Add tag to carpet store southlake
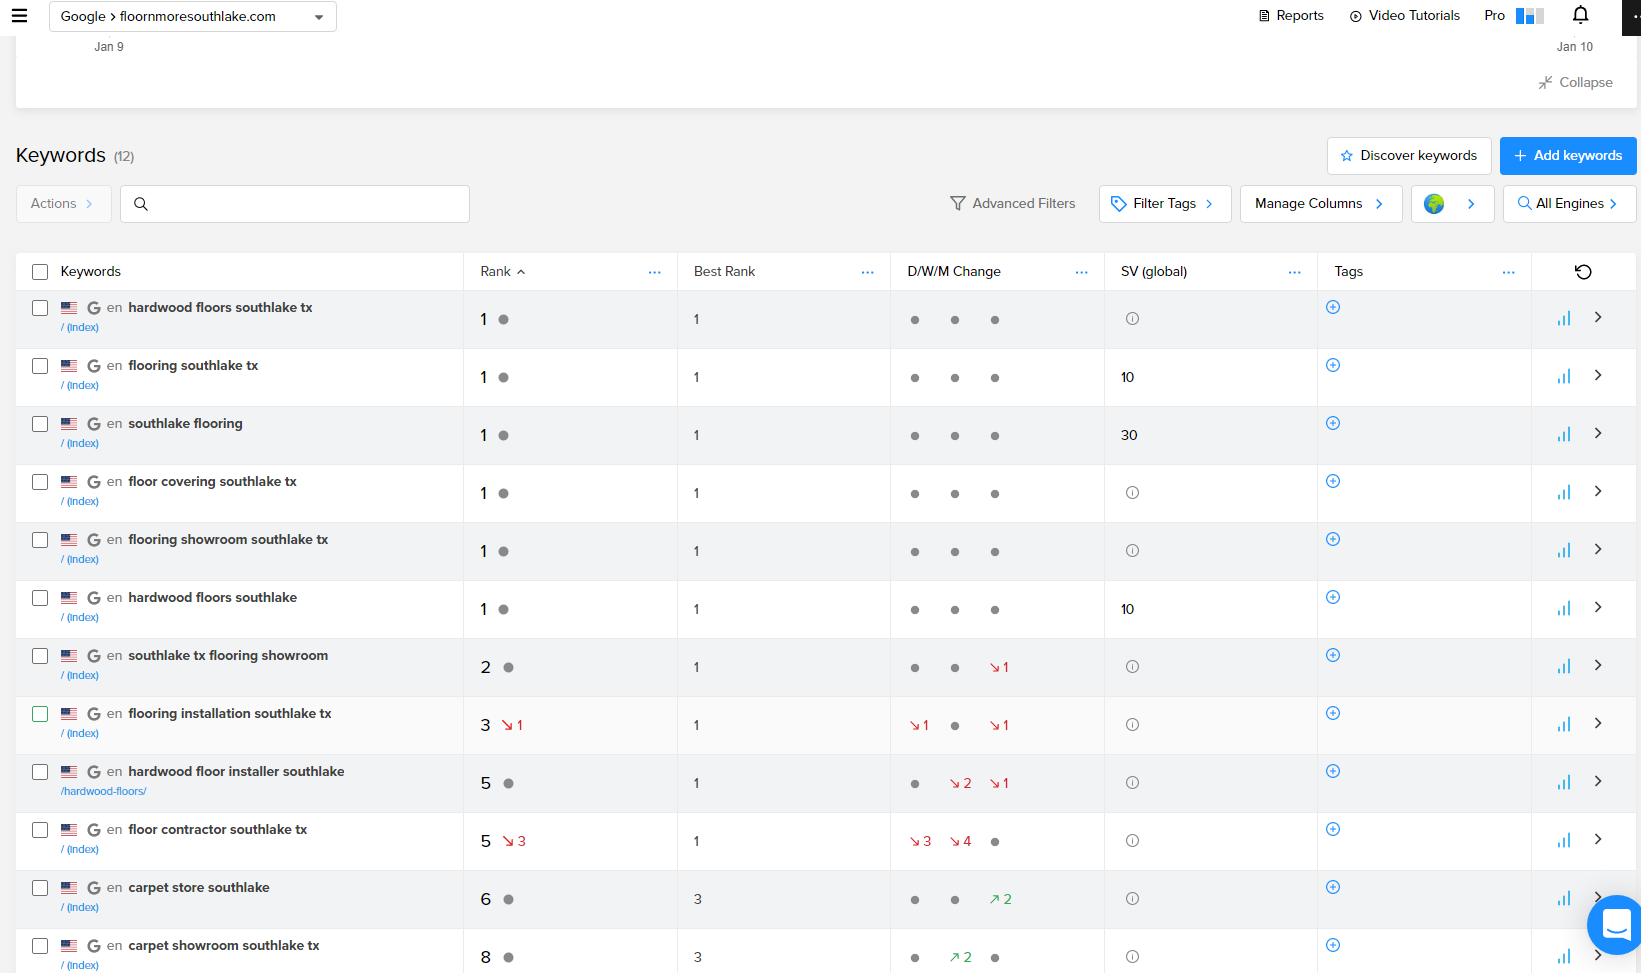Screen dimensions: 1641x973 point(1333,887)
